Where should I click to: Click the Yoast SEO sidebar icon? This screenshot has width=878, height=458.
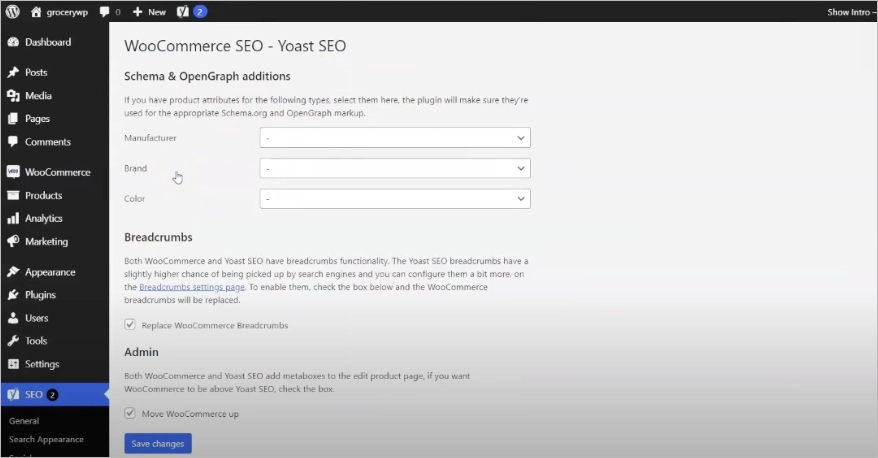[13, 395]
